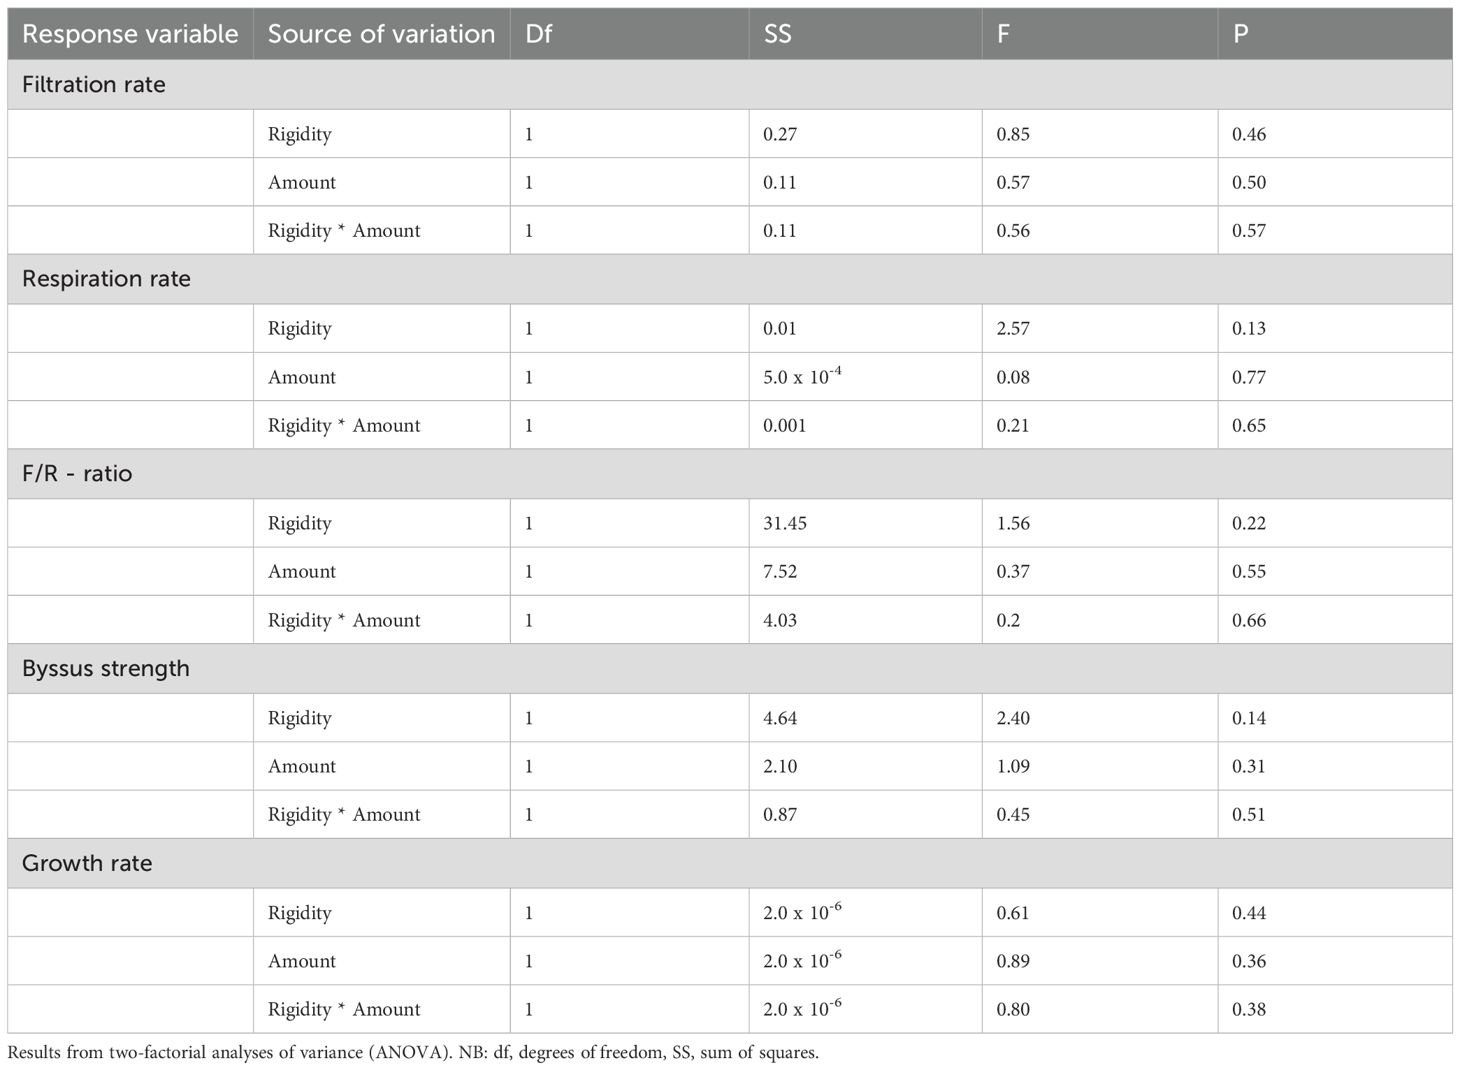The width and height of the screenshot is (1460, 1070).
Task: Click SS value 31.45 under F/R ratio
Action: [x=785, y=523]
